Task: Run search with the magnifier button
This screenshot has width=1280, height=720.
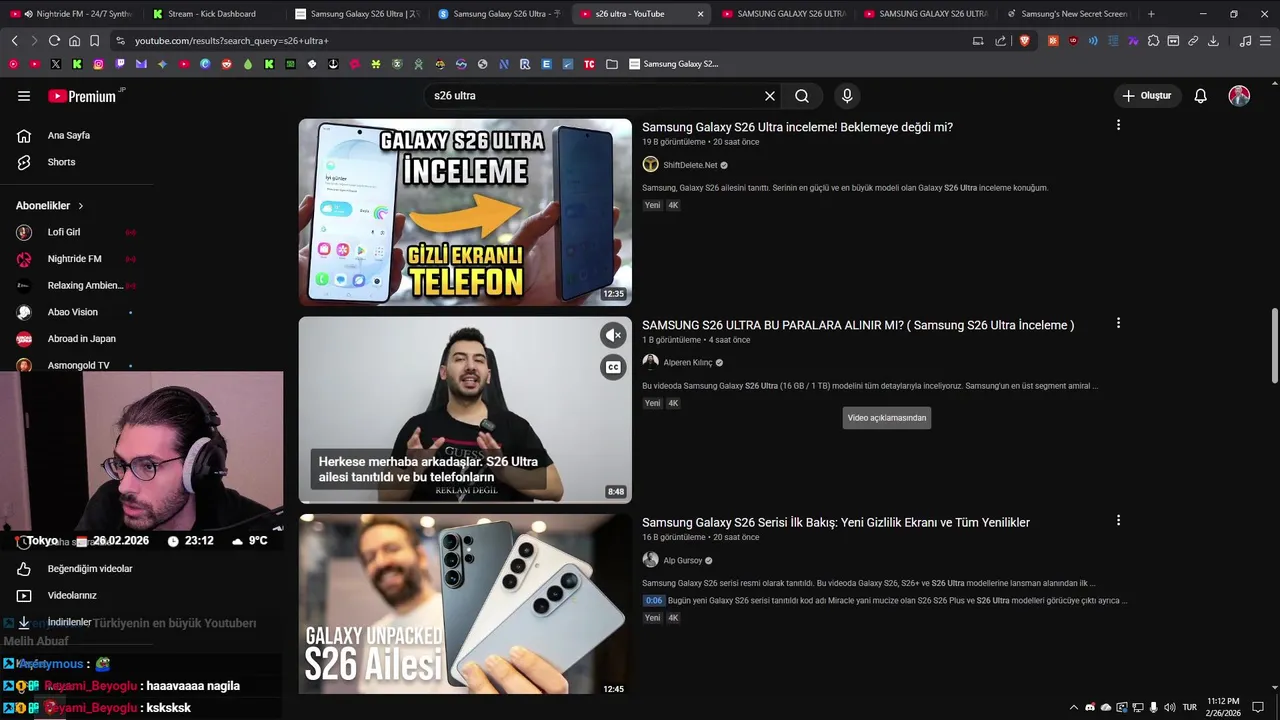Action: (802, 96)
